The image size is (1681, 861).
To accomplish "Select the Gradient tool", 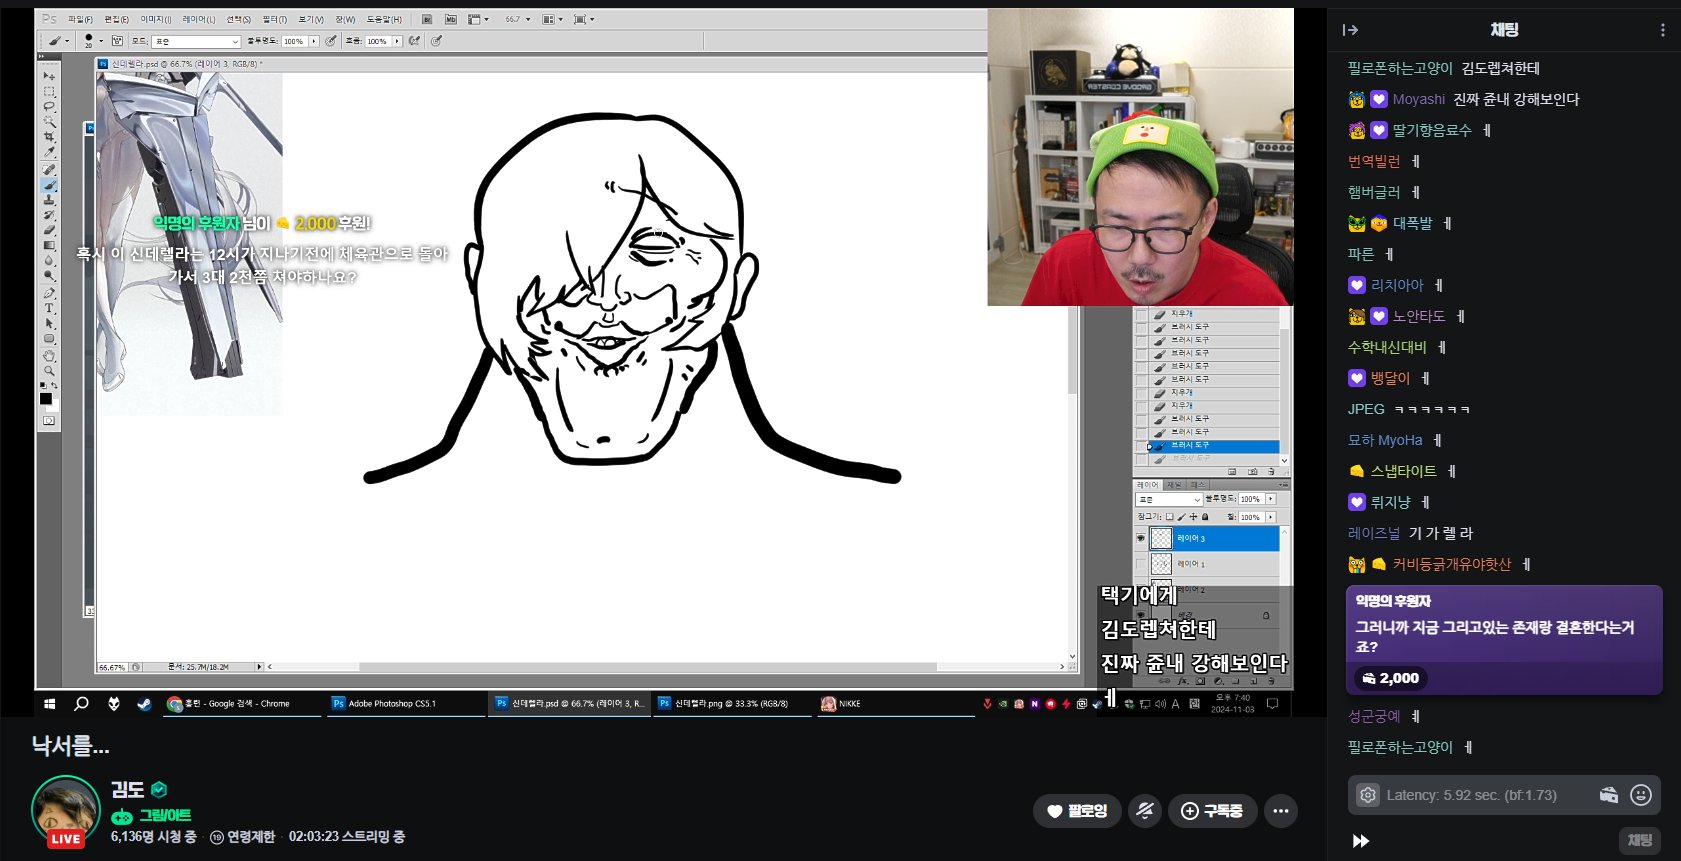I will [x=49, y=245].
